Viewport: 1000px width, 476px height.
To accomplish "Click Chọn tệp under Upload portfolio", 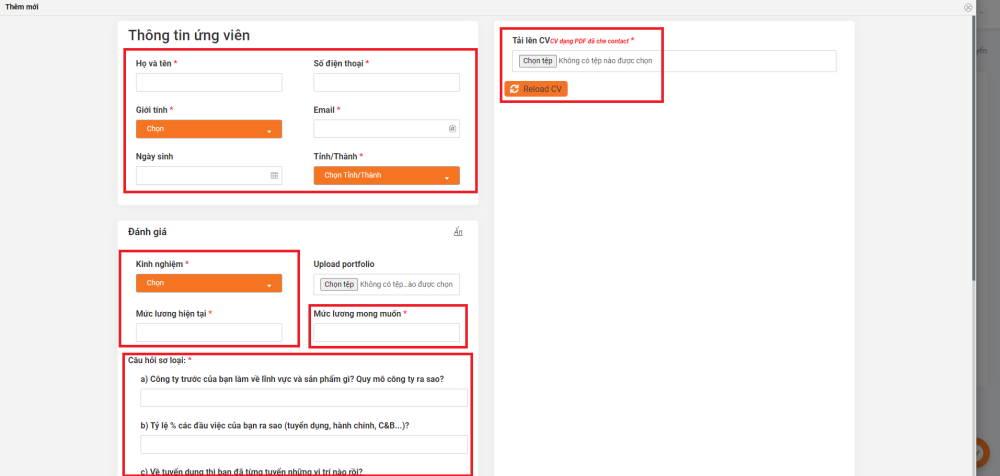I will click(339, 284).
